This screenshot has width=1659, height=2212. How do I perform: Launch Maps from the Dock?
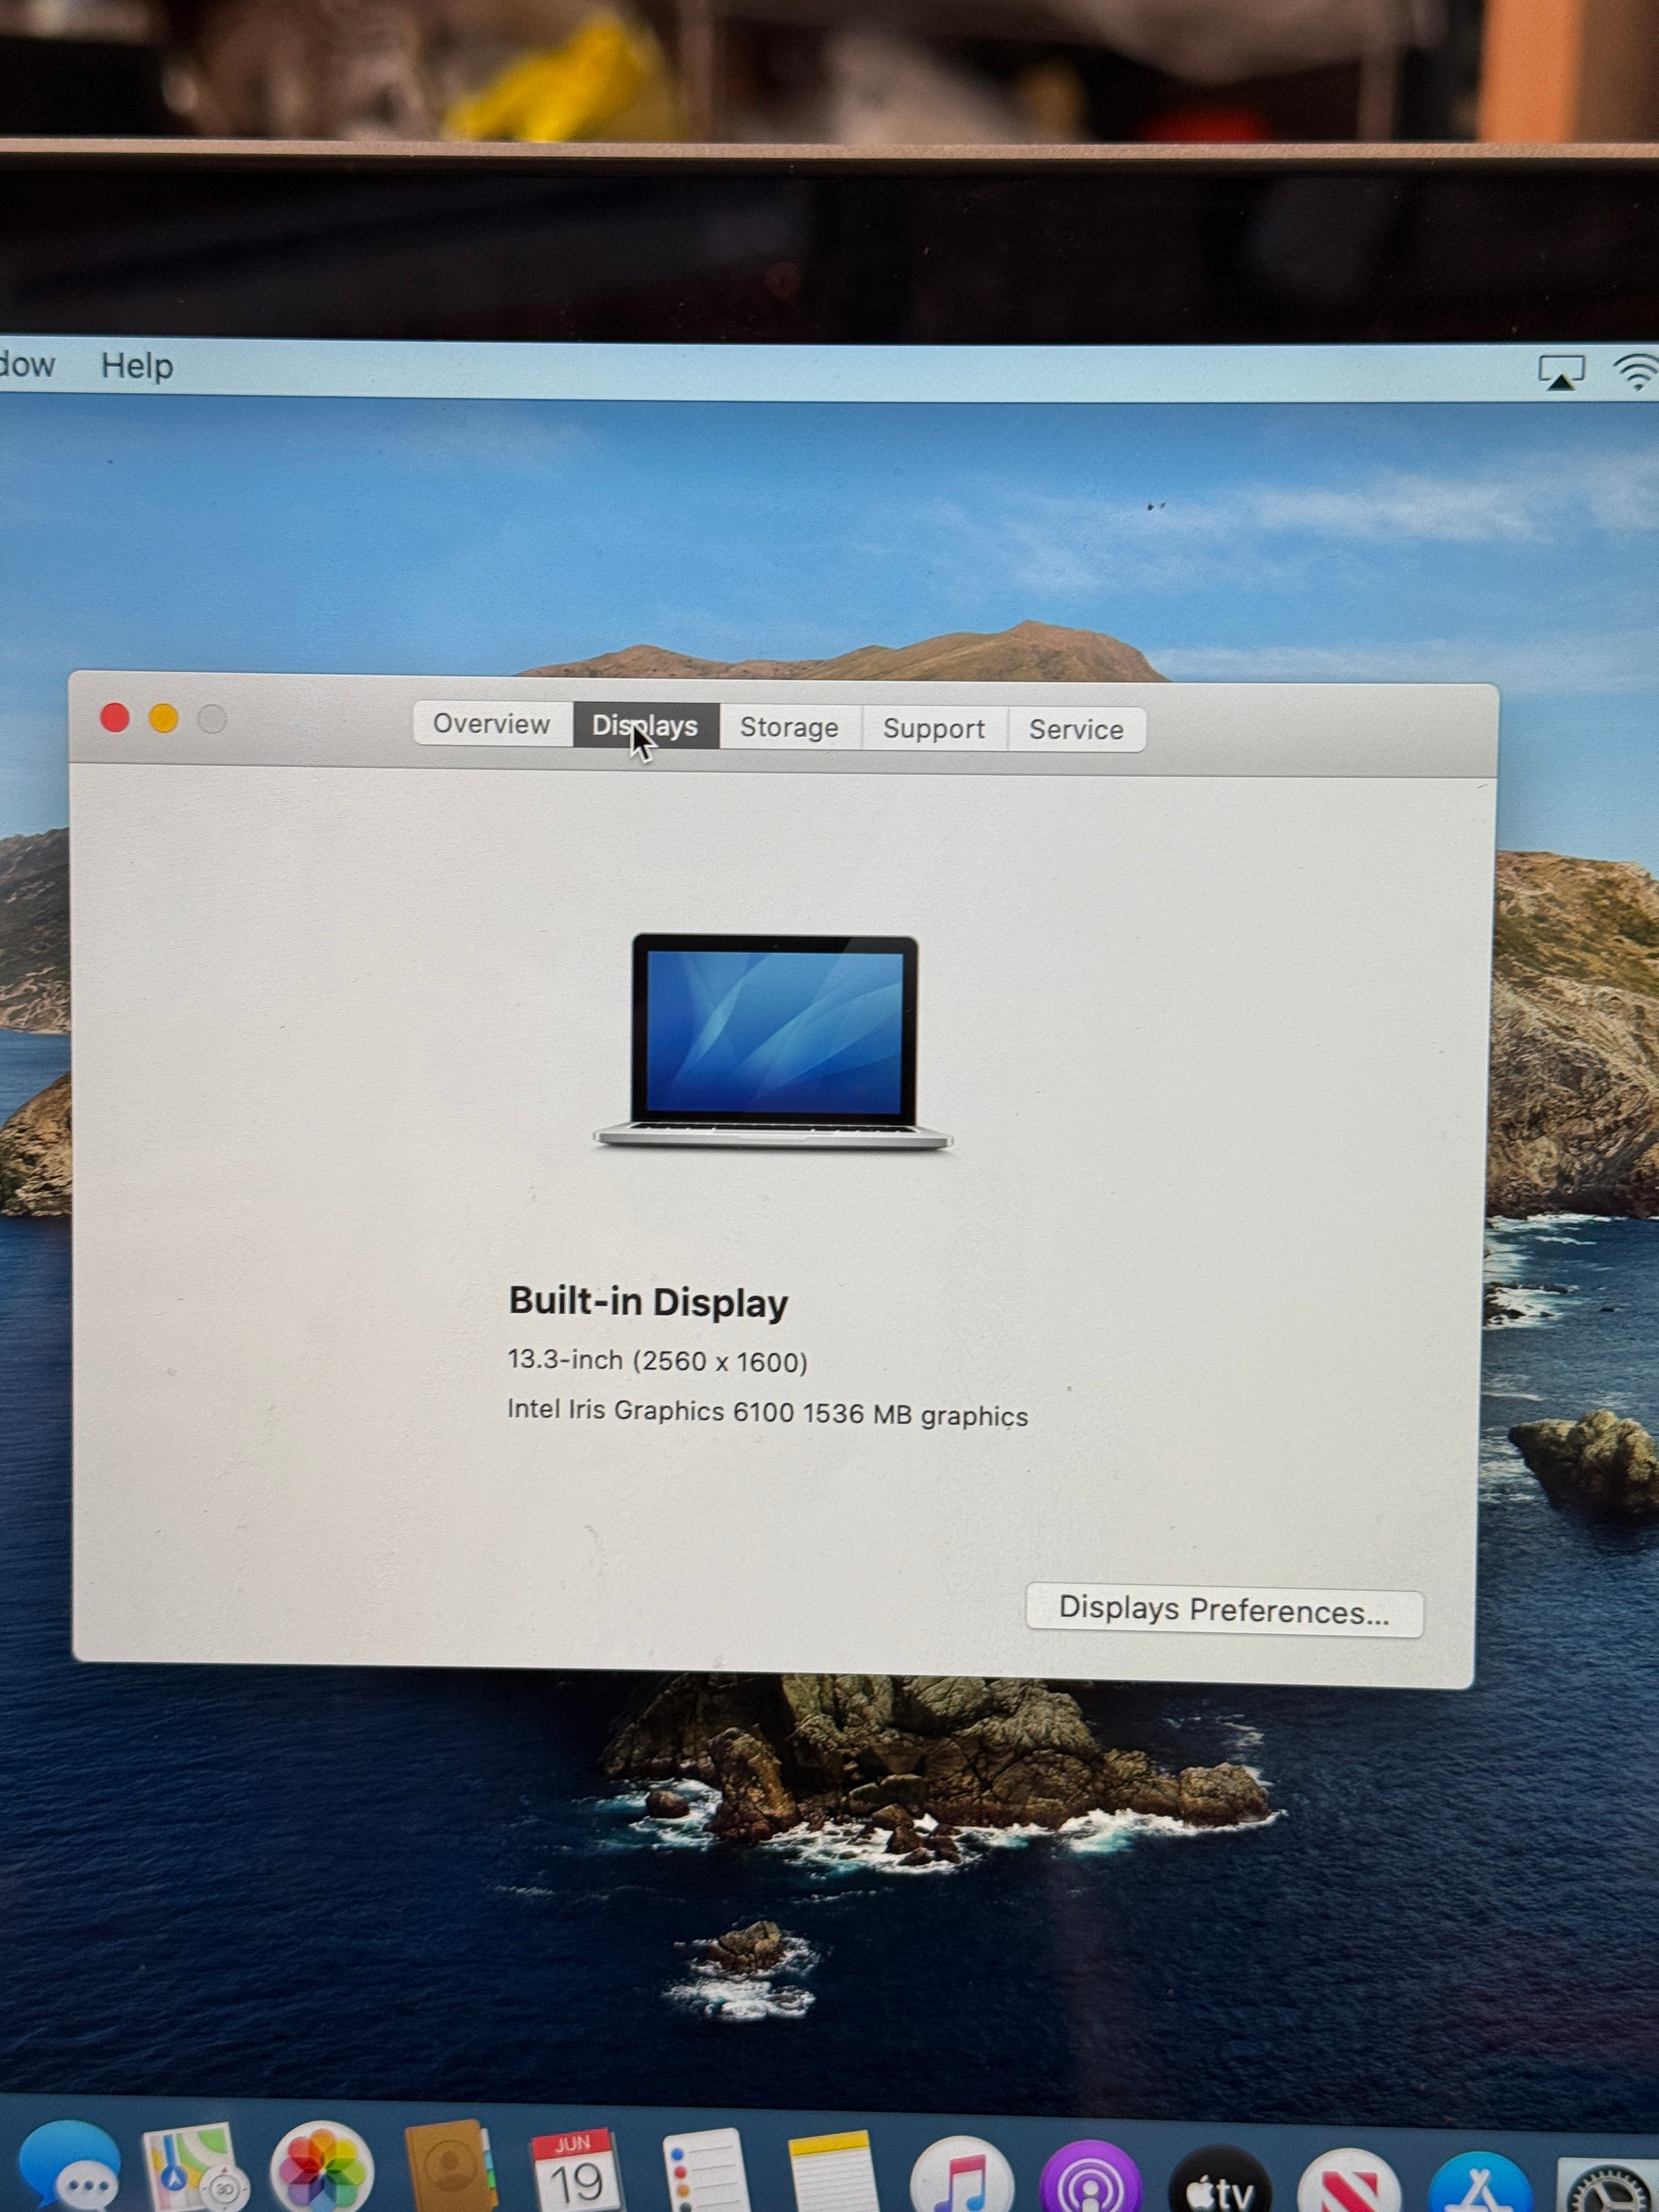[196, 2168]
